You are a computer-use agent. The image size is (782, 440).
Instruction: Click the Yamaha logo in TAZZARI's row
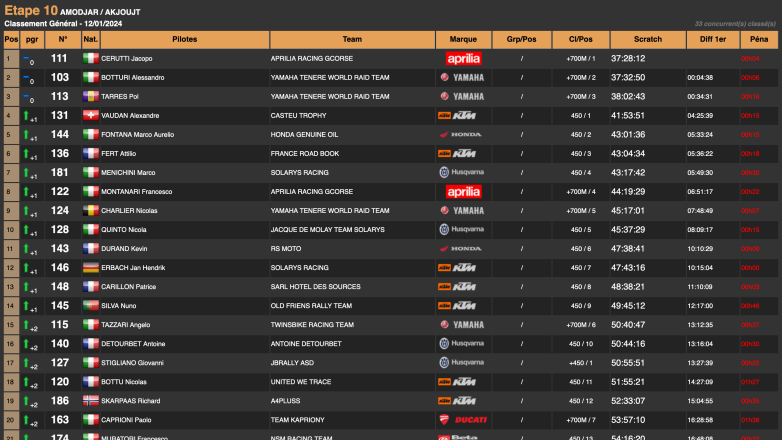click(x=462, y=325)
